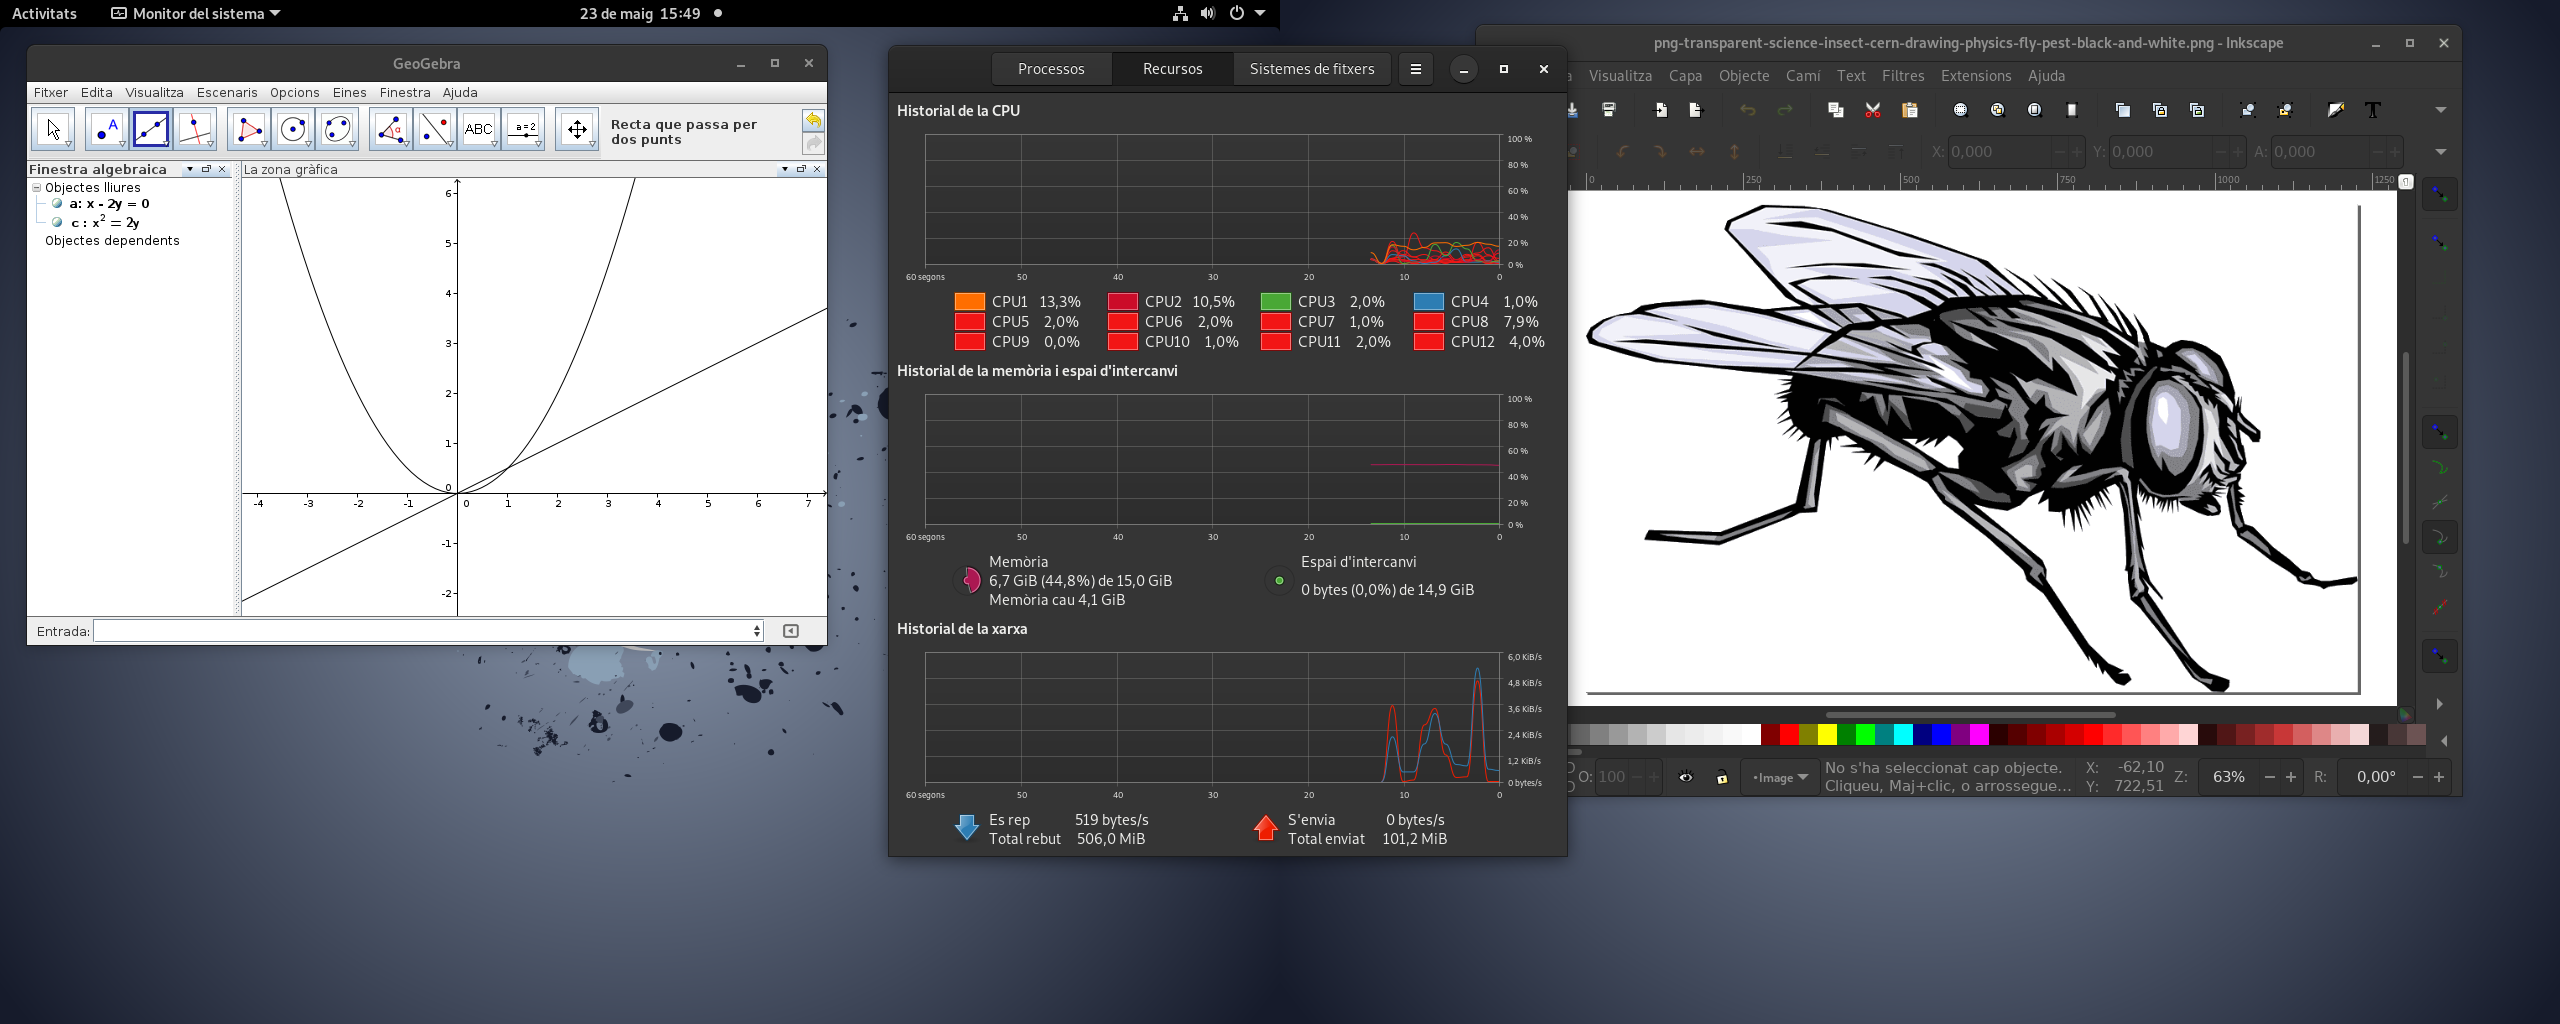Expand Inkscape commands toolbar overflow arrow

pyautogui.click(x=2441, y=110)
